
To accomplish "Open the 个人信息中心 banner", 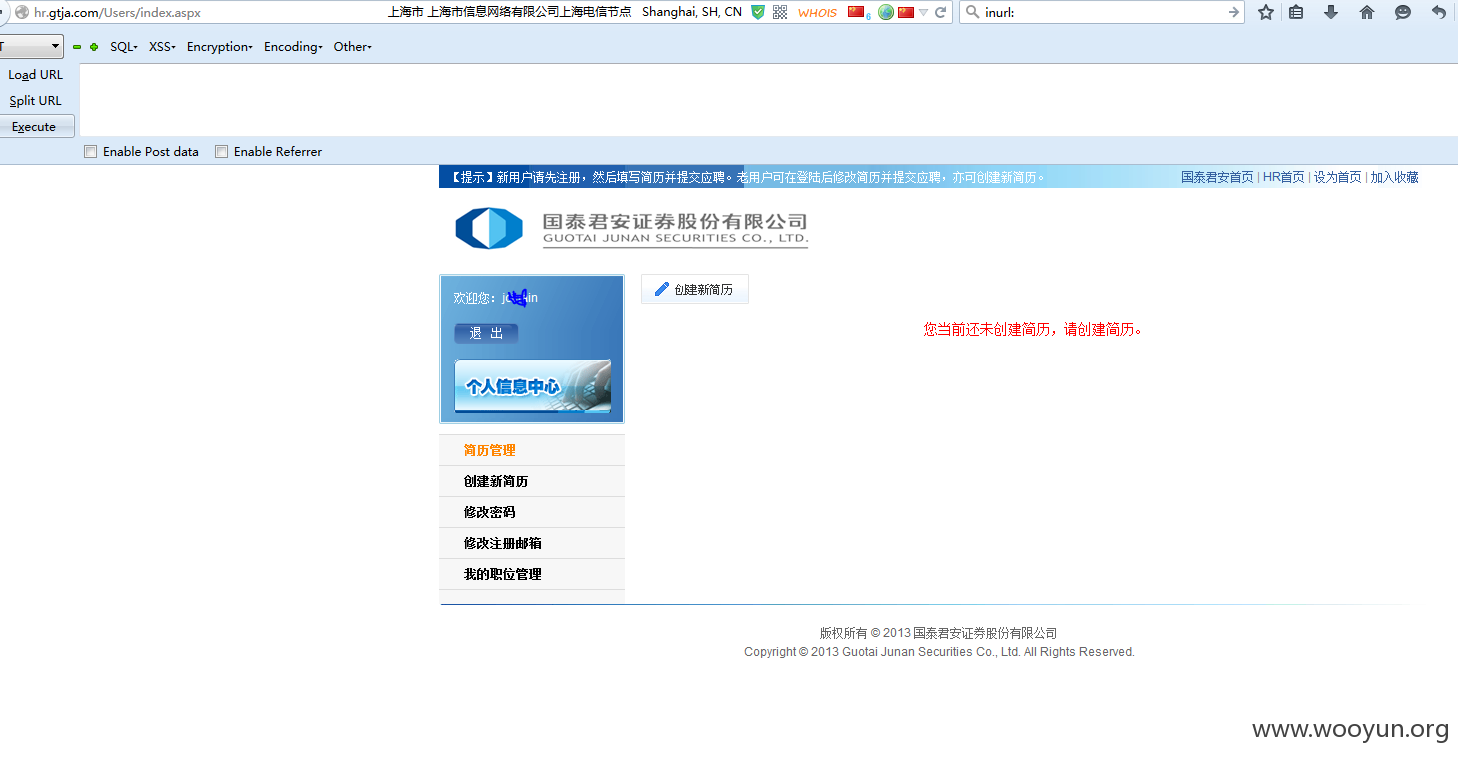I will [x=533, y=386].
